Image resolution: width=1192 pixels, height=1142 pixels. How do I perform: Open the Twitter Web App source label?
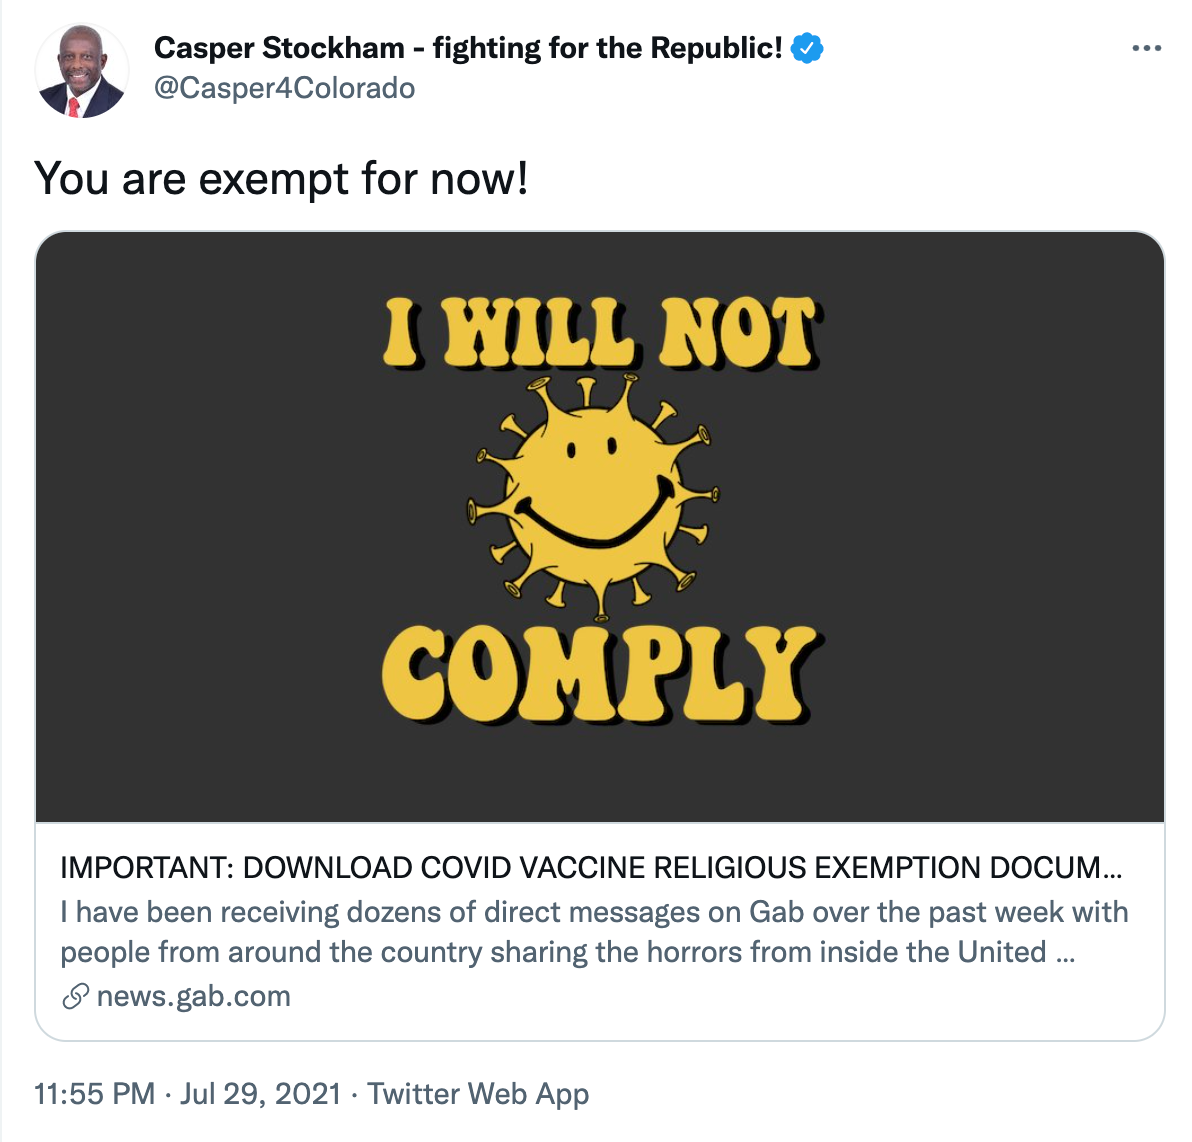pyautogui.click(x=478, y=1093)
